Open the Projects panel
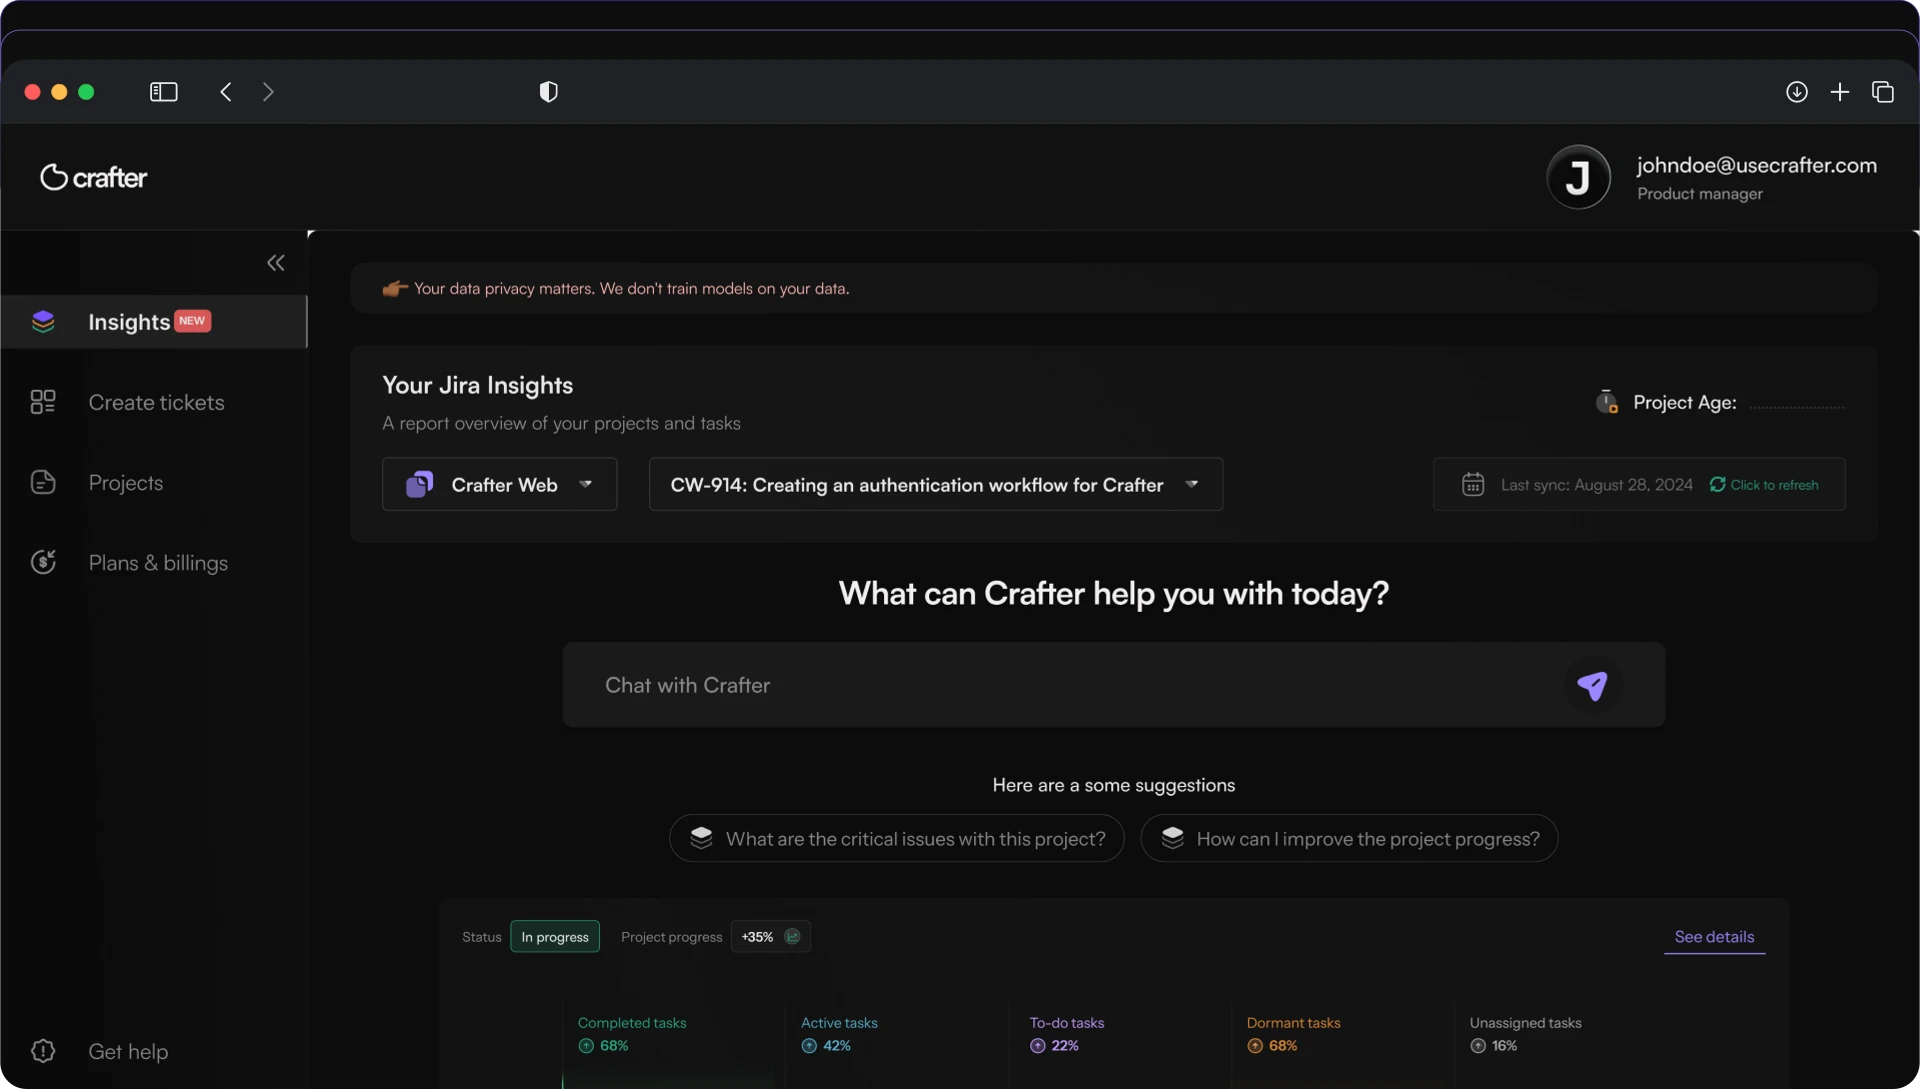 [x=125, y=482]
